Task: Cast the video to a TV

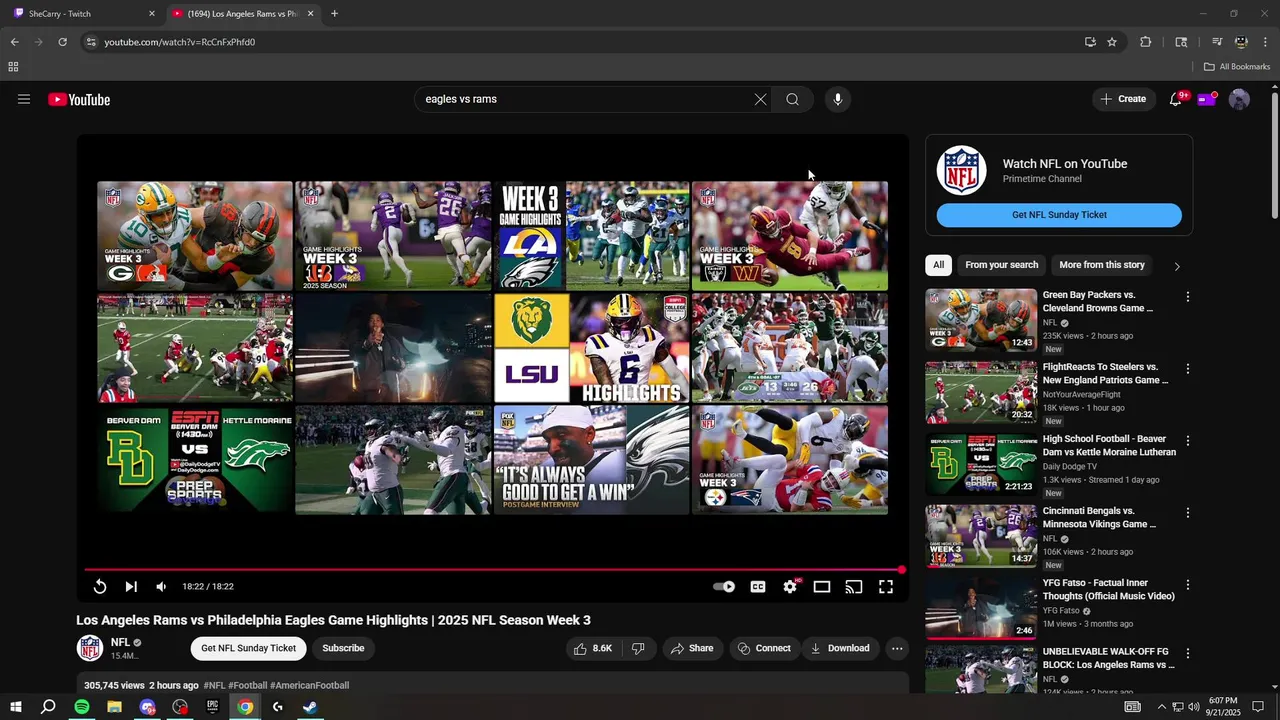Action: pyautogui.click(x=854, y=587)
